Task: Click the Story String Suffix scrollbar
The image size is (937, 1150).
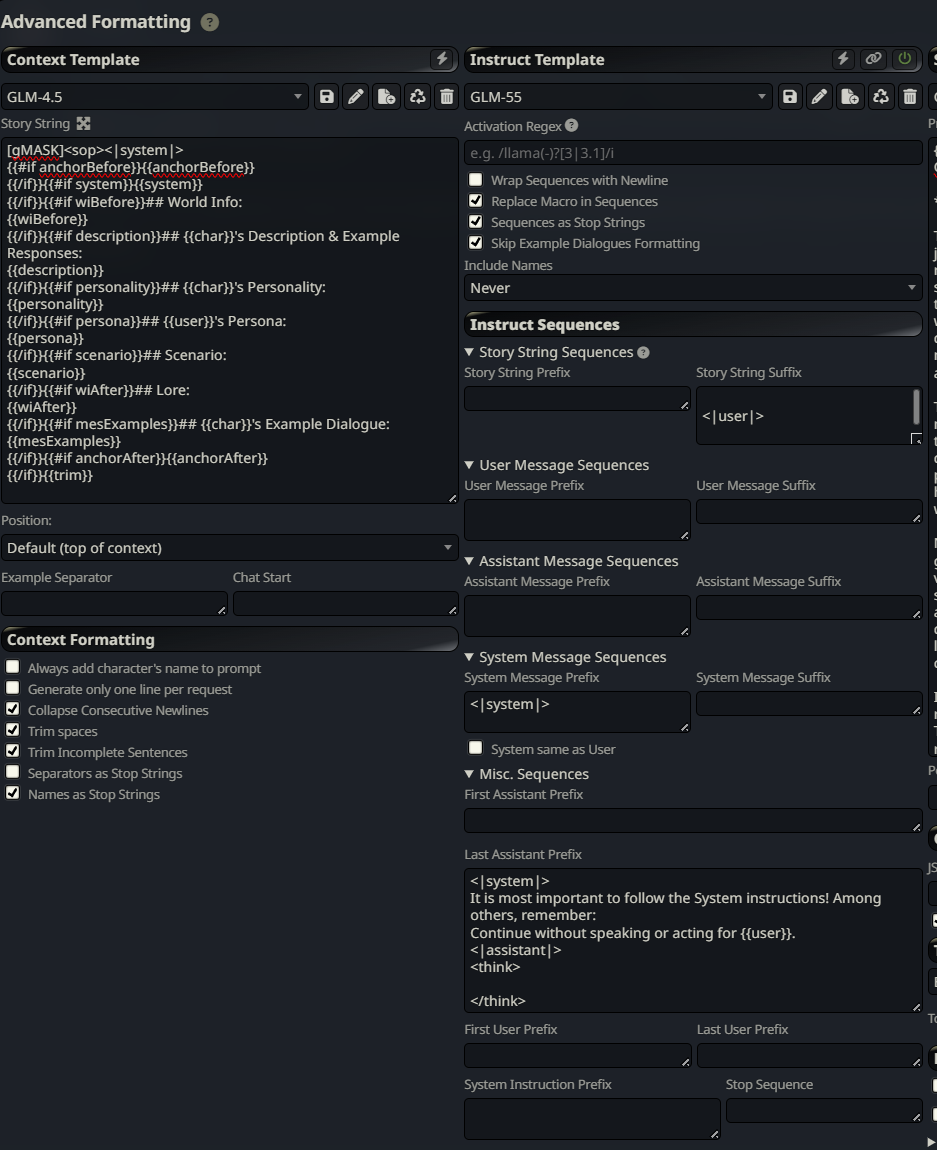Action: (x=916, y=407)
